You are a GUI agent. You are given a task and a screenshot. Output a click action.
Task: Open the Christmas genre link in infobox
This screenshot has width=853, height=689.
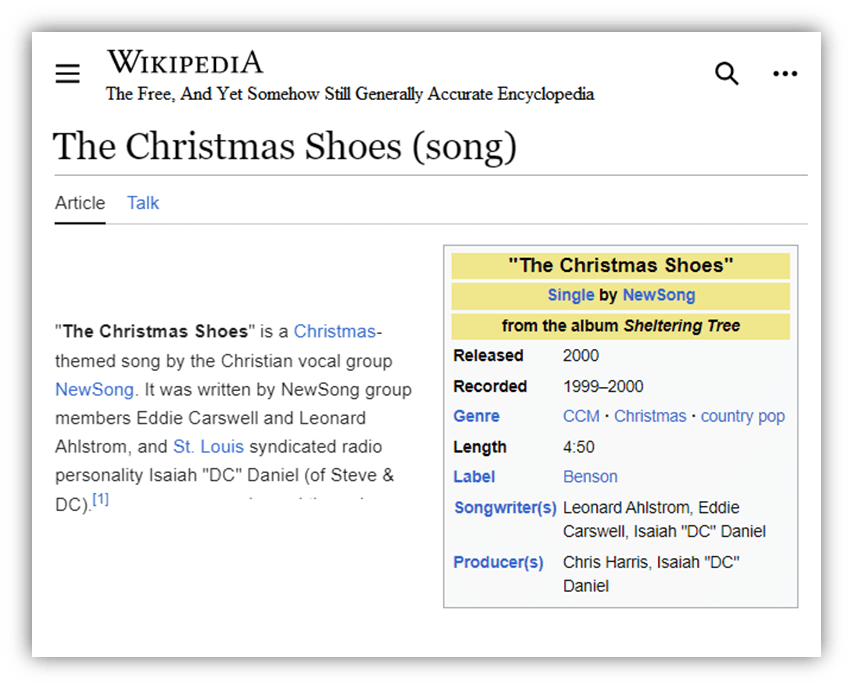[650, 416]
